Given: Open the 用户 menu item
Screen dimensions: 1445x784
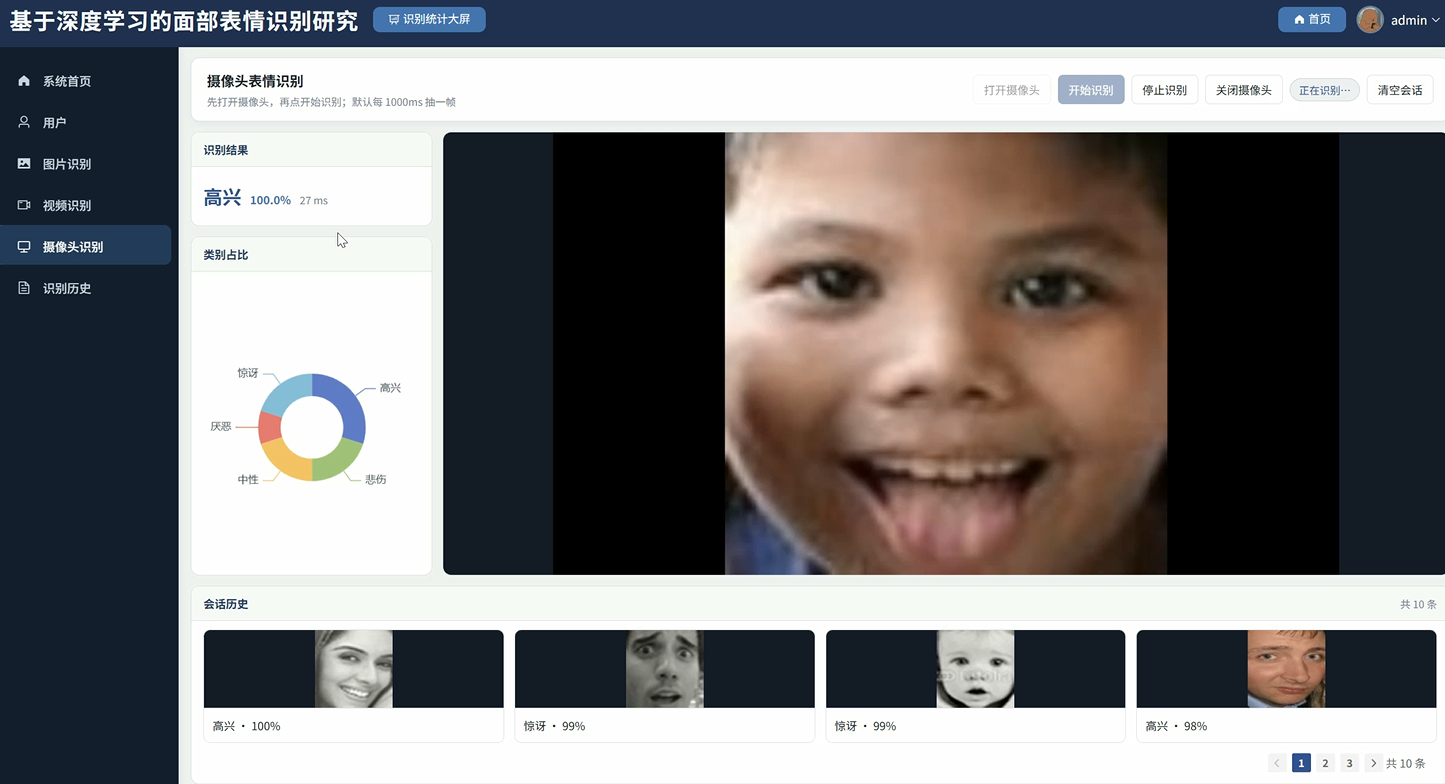Looking at the screenshot, I should tap(86, 122).
